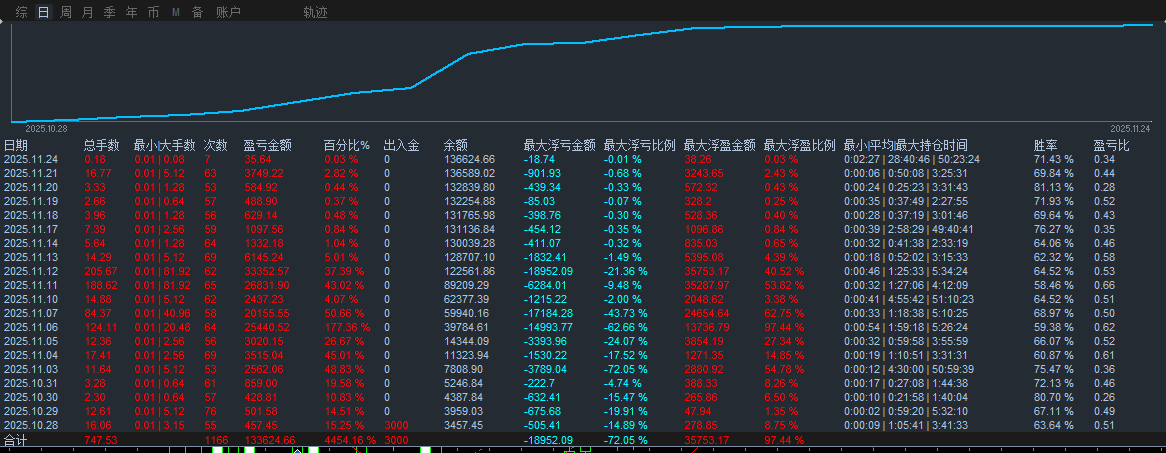This screenshot has width=1166, height=453.
Task: Click the 205.67 total lots value
Action: click(x=101, y=272)
